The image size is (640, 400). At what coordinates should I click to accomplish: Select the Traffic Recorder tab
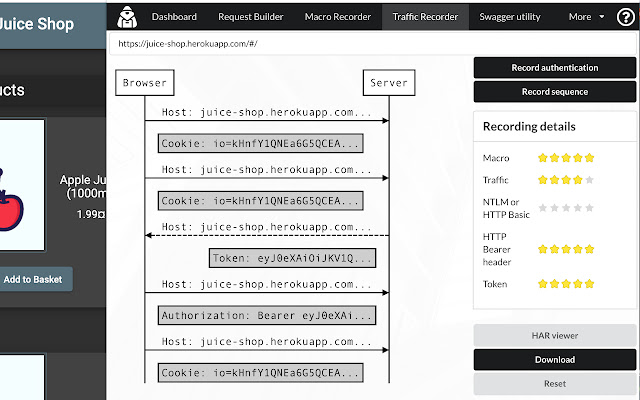[425, 17]
